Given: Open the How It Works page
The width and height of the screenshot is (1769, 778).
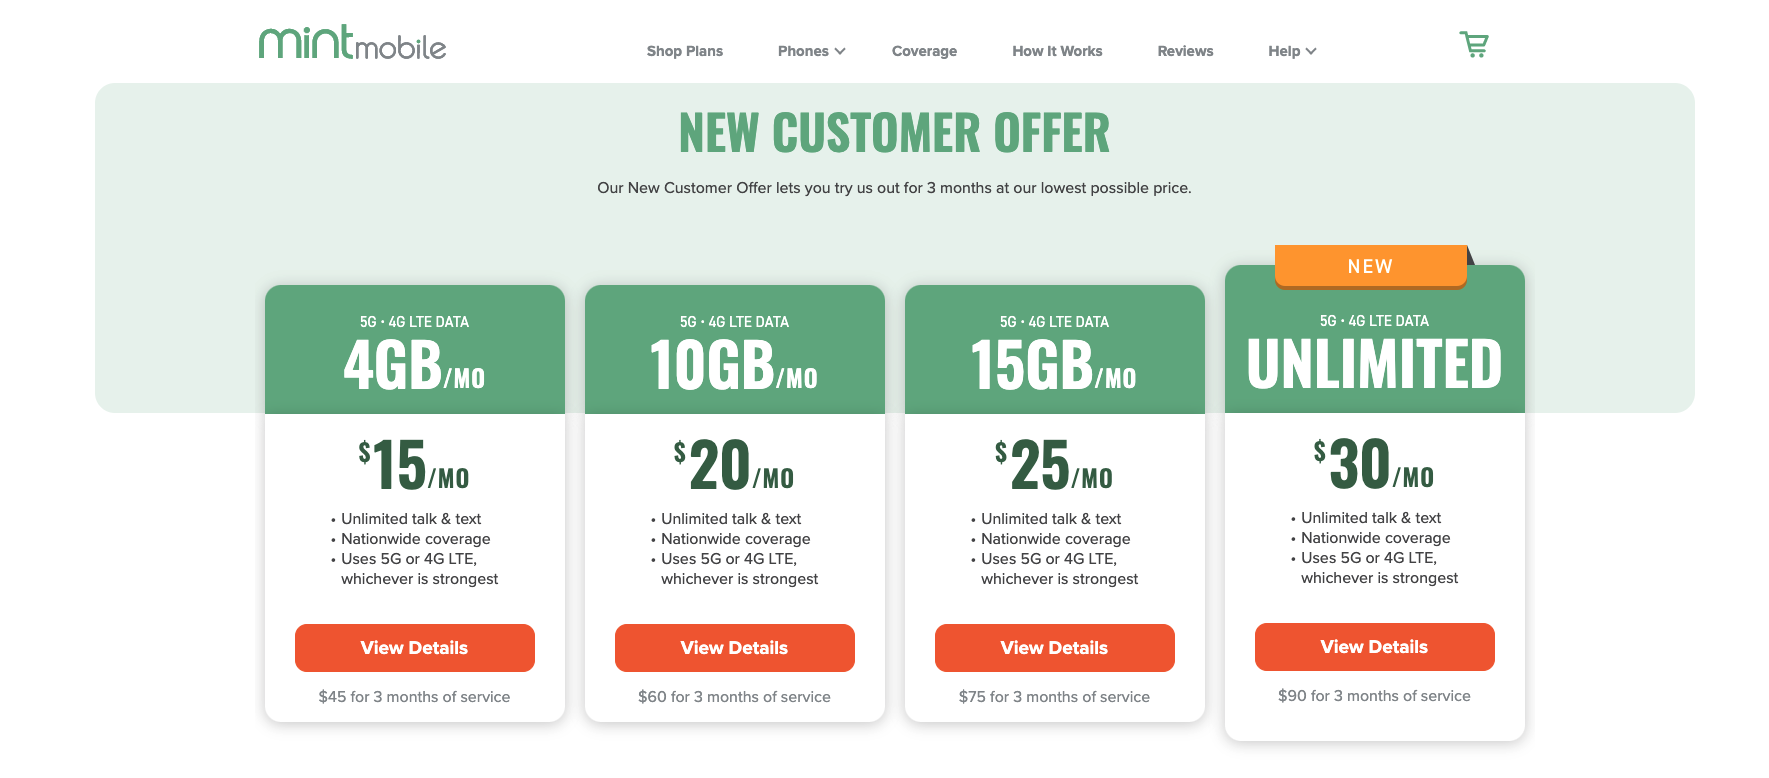Looking at the screenshot, I should [x=1057, y=51].
